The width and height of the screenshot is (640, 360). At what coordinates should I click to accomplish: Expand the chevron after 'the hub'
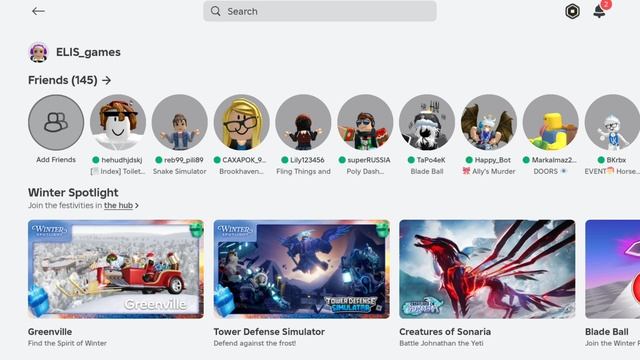point(137,206)
